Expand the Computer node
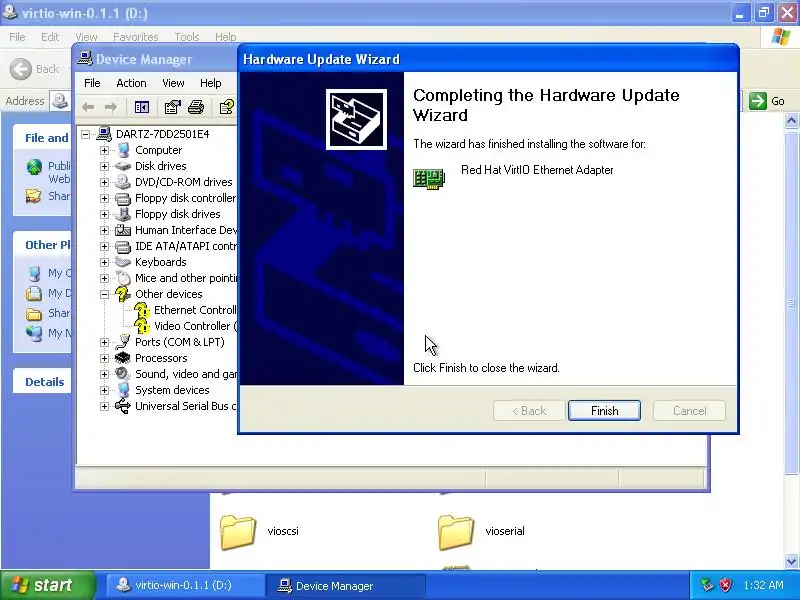This screenshot has height=600, width=800. [x=105, y=151]
